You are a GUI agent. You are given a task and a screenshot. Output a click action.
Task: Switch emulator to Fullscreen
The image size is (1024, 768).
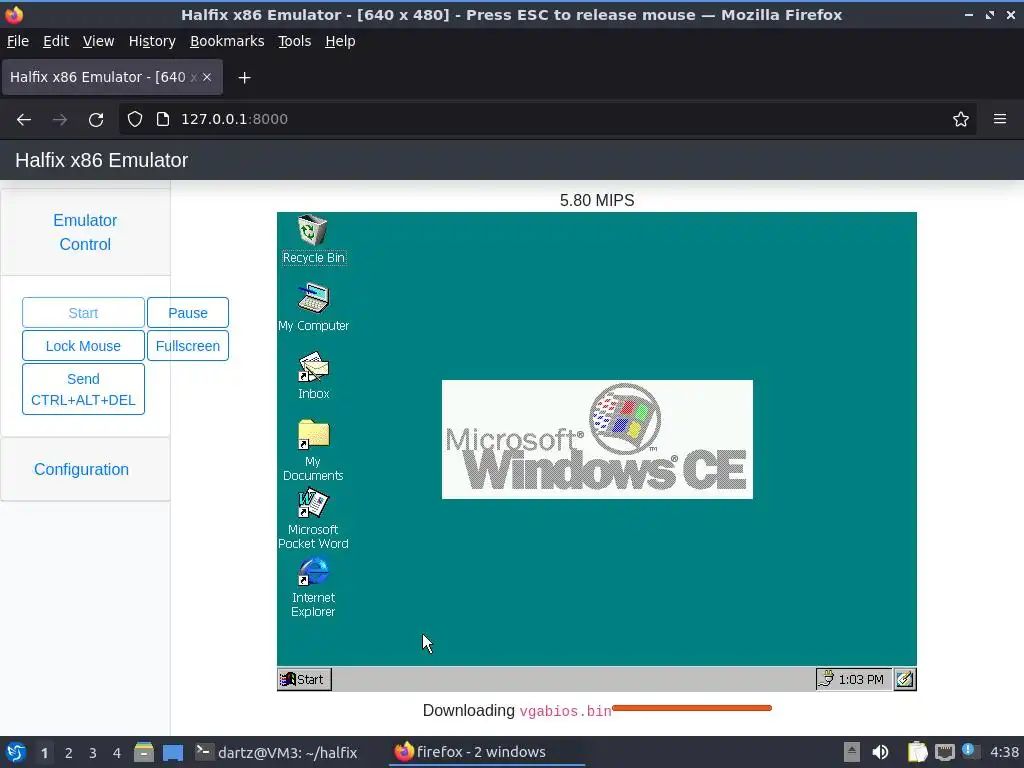point(187,346)
